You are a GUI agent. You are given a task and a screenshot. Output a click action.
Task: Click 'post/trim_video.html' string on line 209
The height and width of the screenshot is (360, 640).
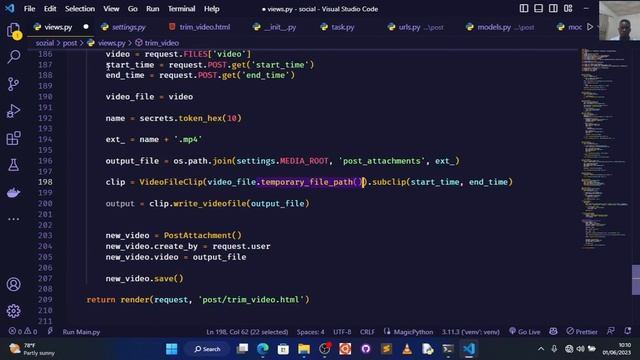coord(251,300)
